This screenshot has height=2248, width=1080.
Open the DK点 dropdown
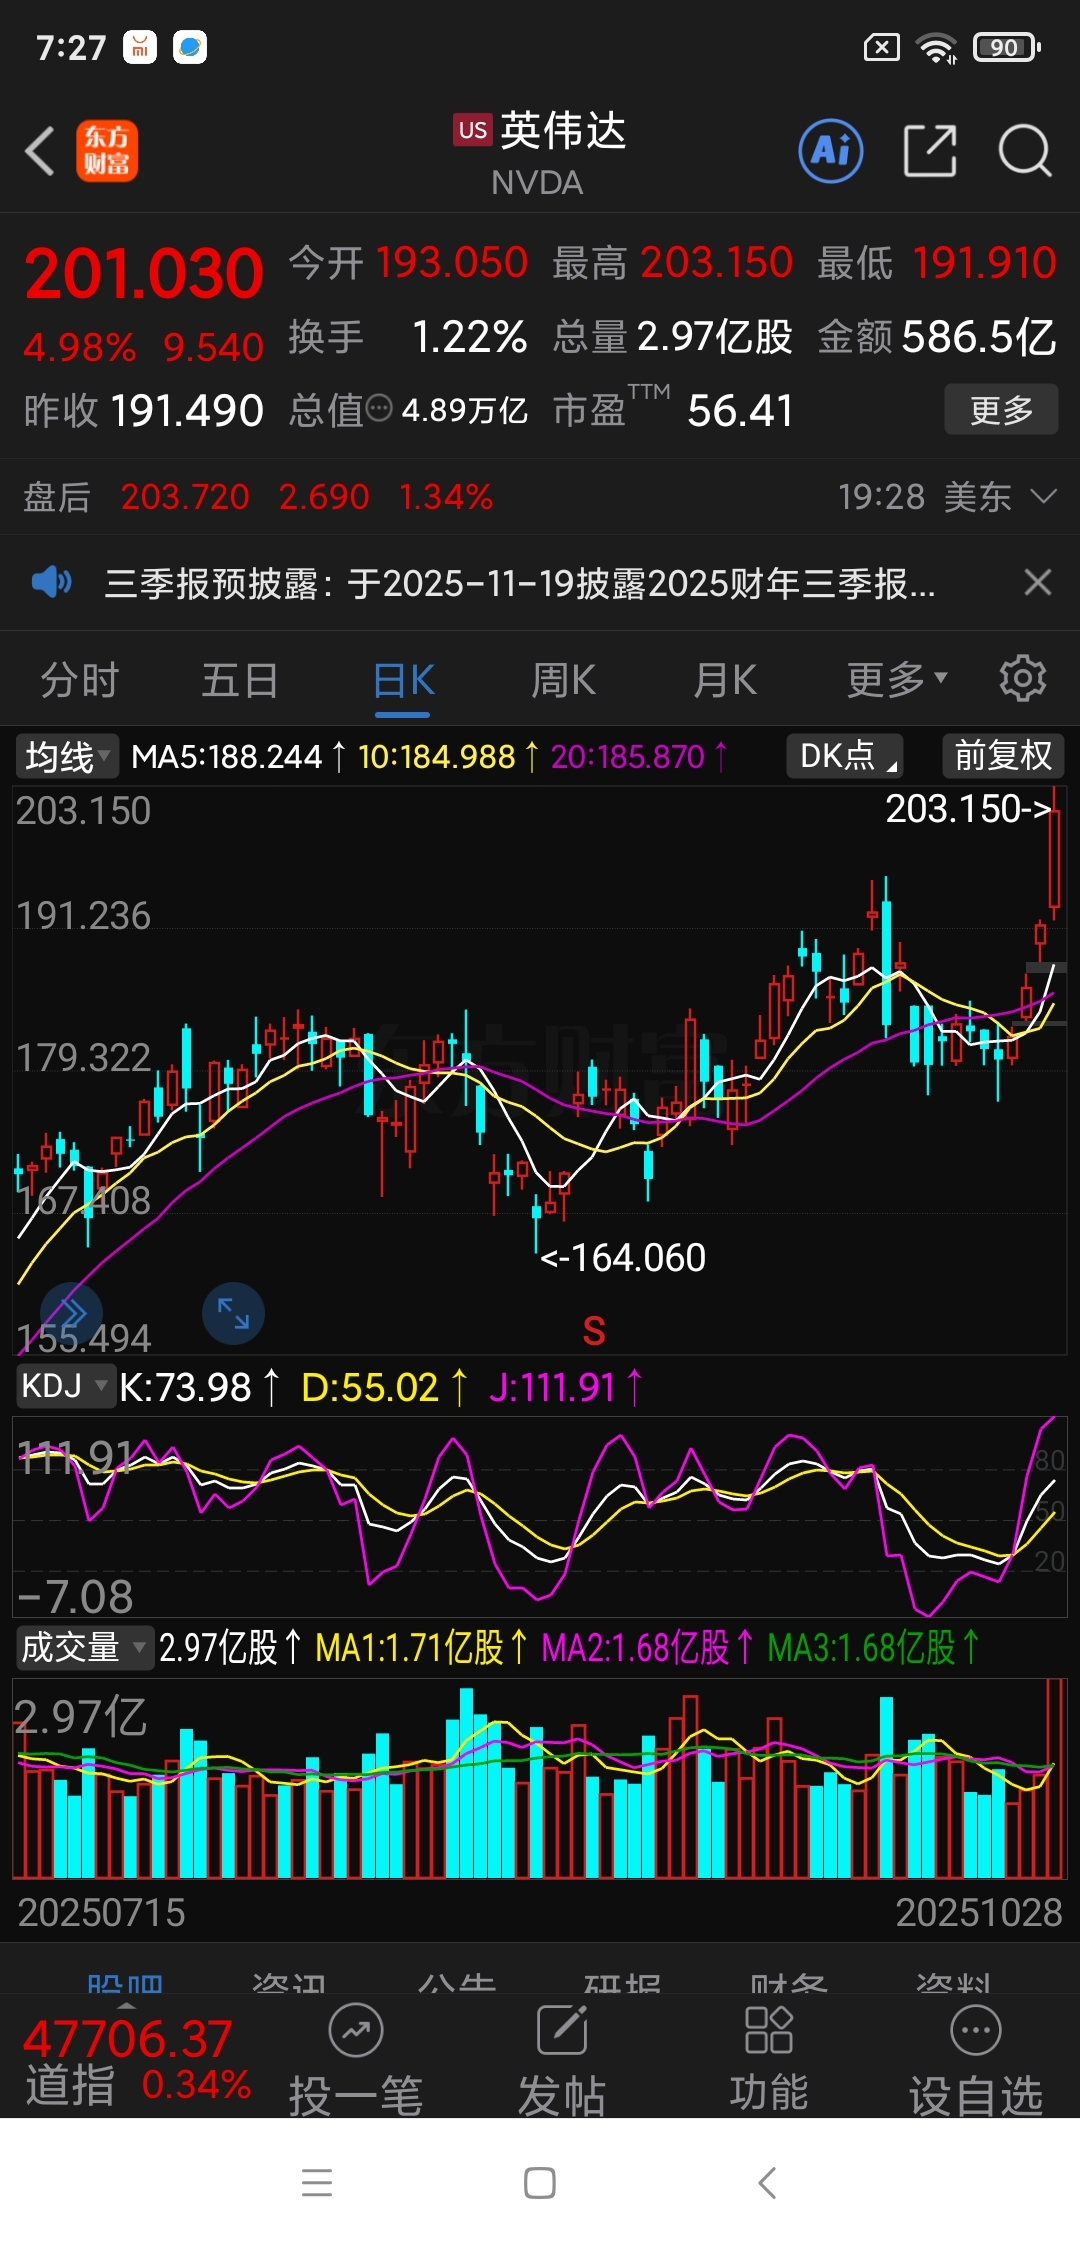(845, 755)
